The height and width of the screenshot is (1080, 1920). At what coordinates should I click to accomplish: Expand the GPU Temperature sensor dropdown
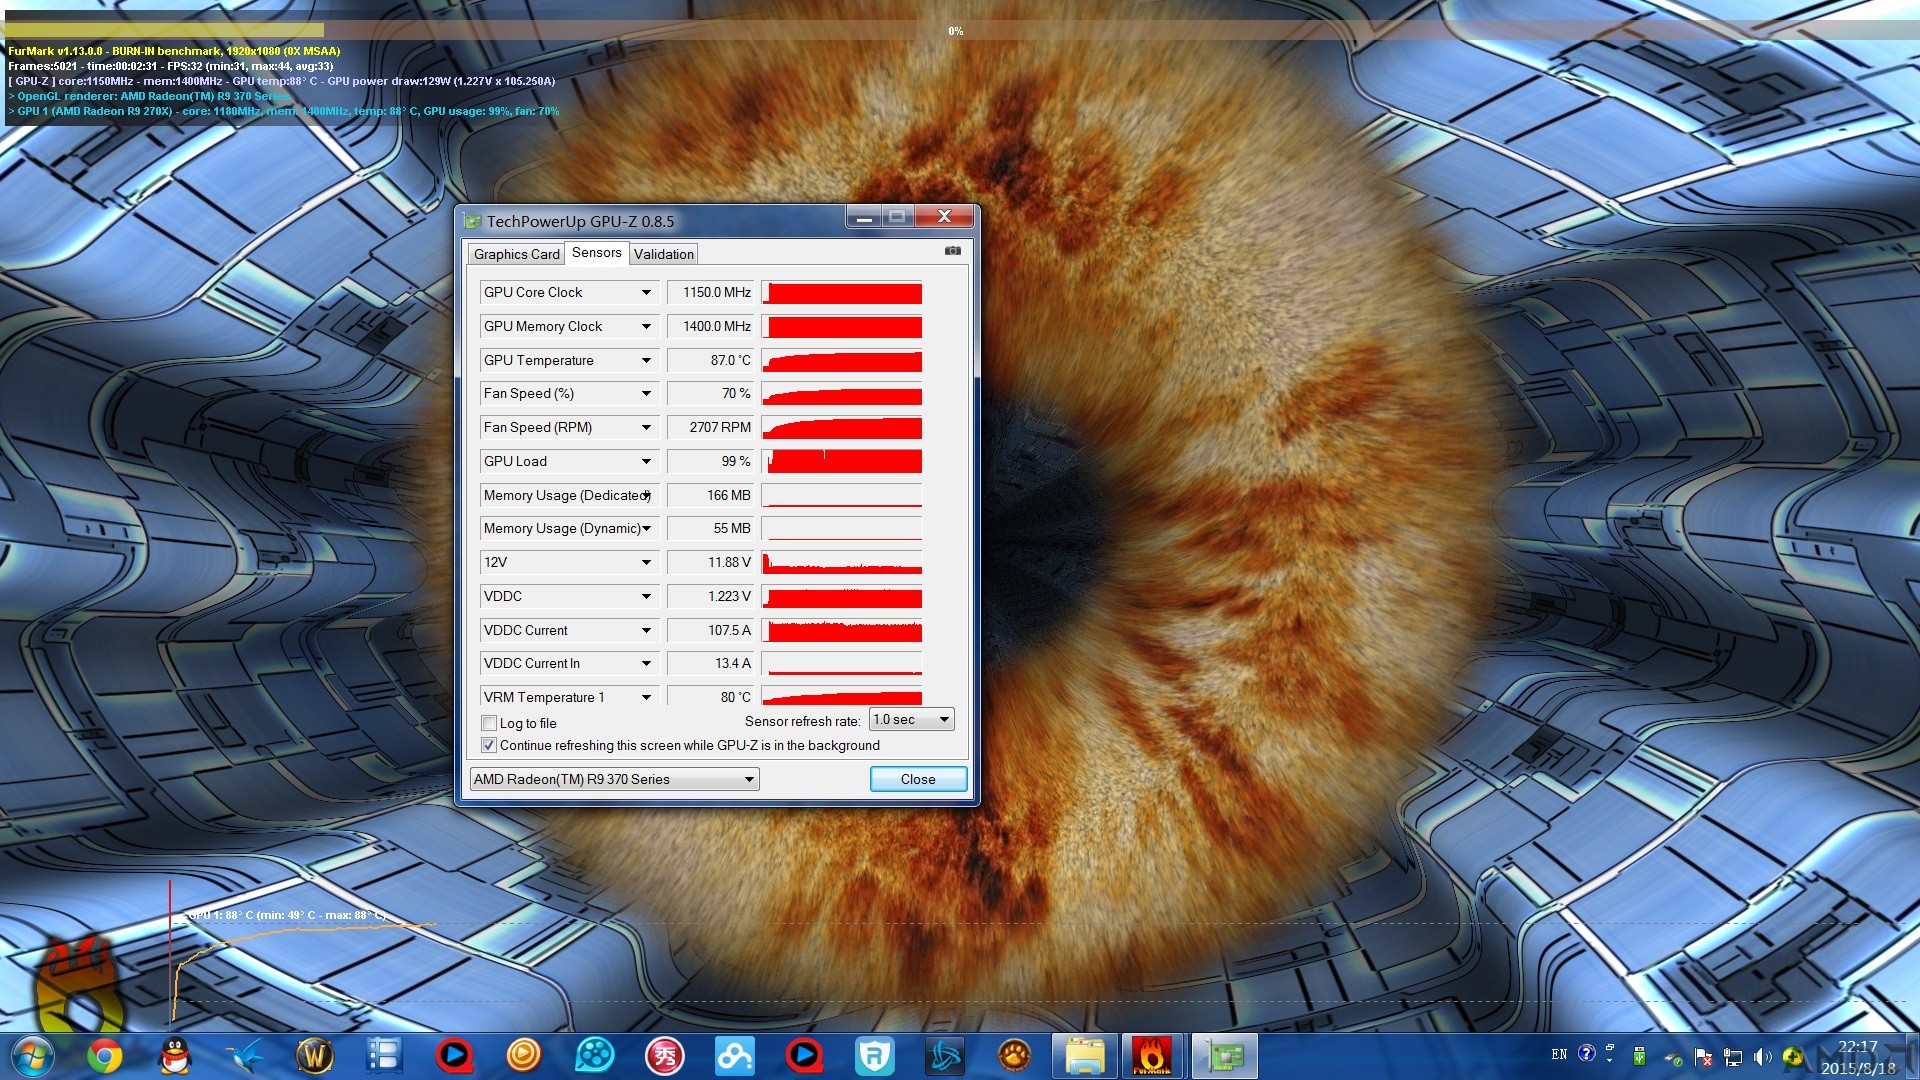point(646,360)
